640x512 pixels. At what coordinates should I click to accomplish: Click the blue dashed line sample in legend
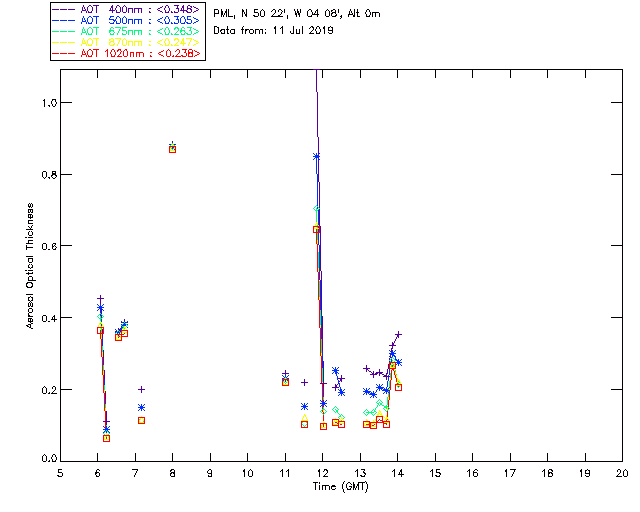[x=64, y=20]
